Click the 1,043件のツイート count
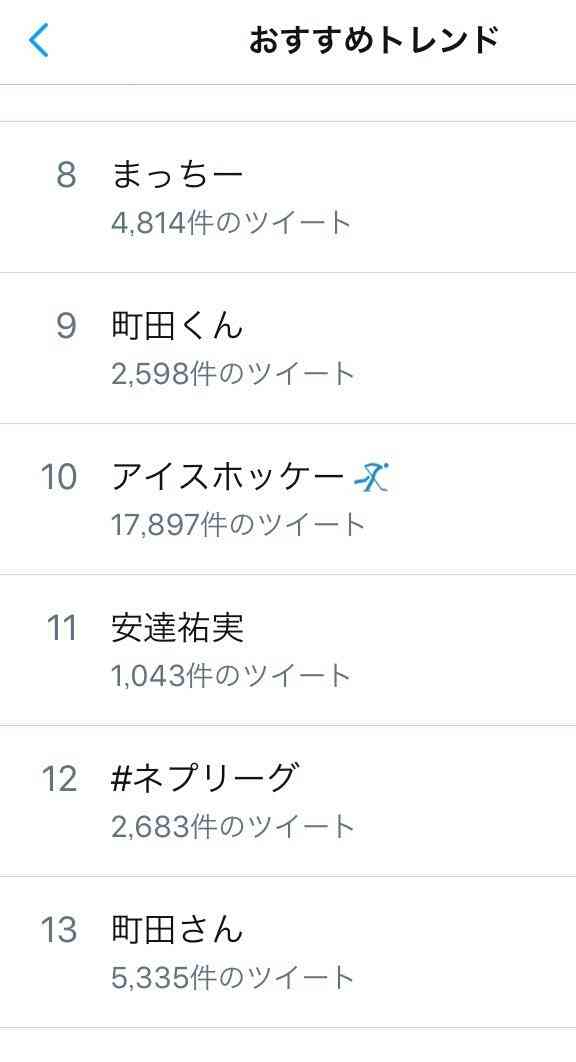576x1062 pixels. pos(231,675)
